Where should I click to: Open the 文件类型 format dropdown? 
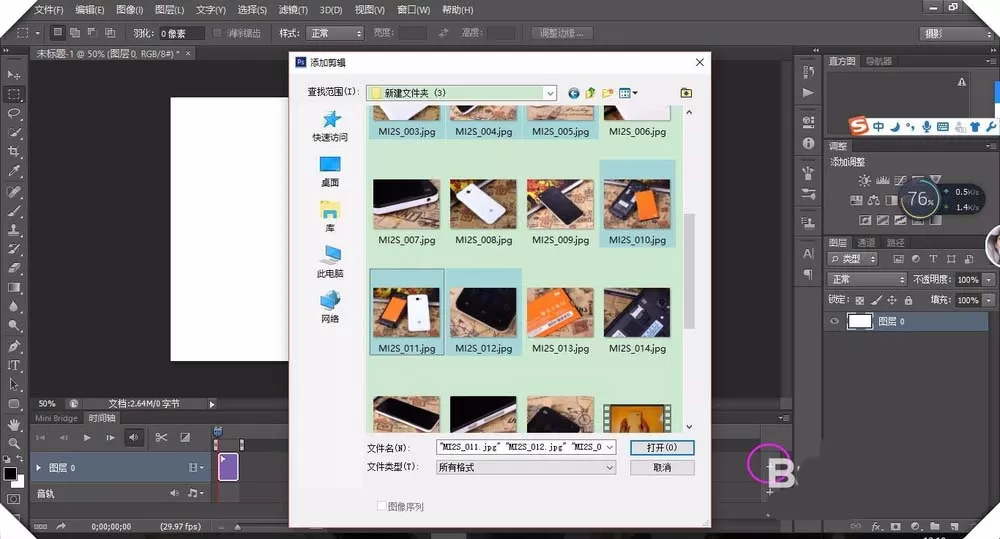pos(526,468)
